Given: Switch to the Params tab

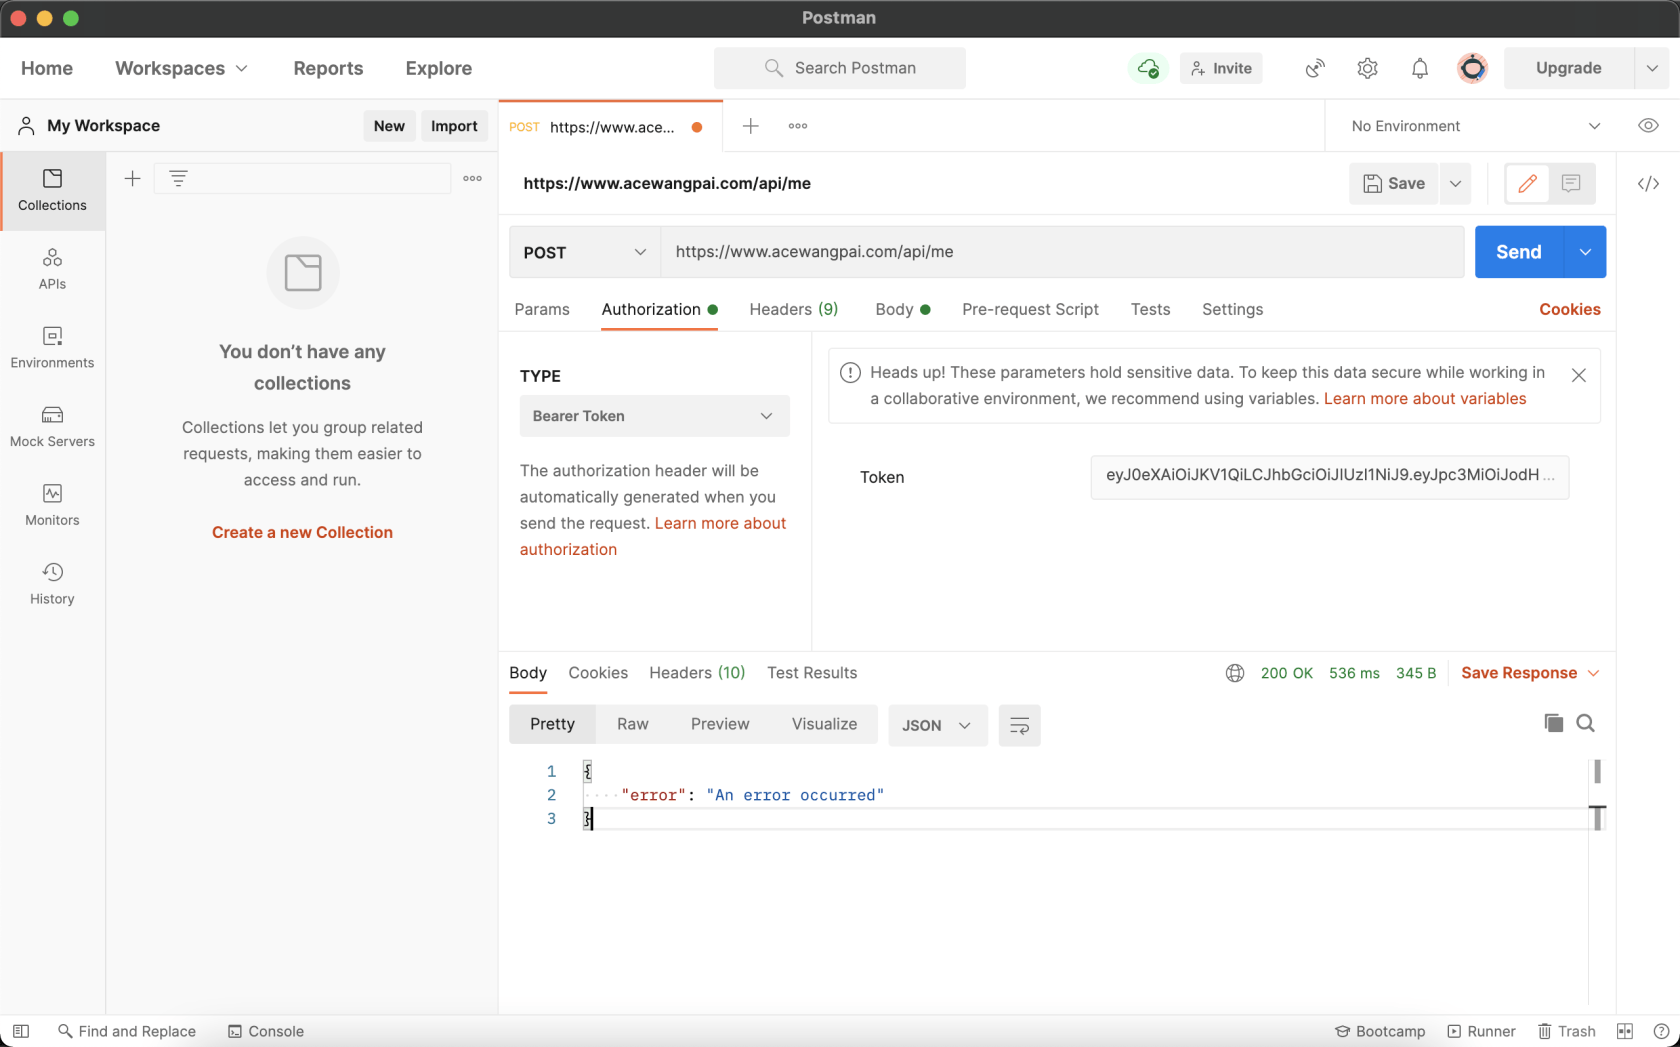Looking at the screenshot, I should click(x=542, y=310).
